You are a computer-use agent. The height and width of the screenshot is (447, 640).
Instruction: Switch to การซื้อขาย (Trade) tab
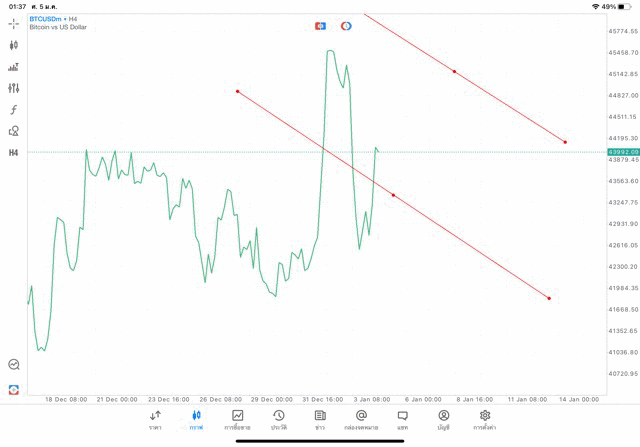pyautogui.click(x=238, y=419)
